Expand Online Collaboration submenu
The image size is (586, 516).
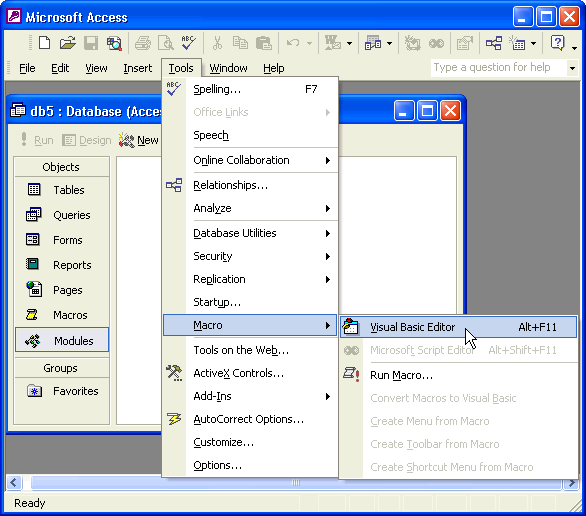coord(250,160)
